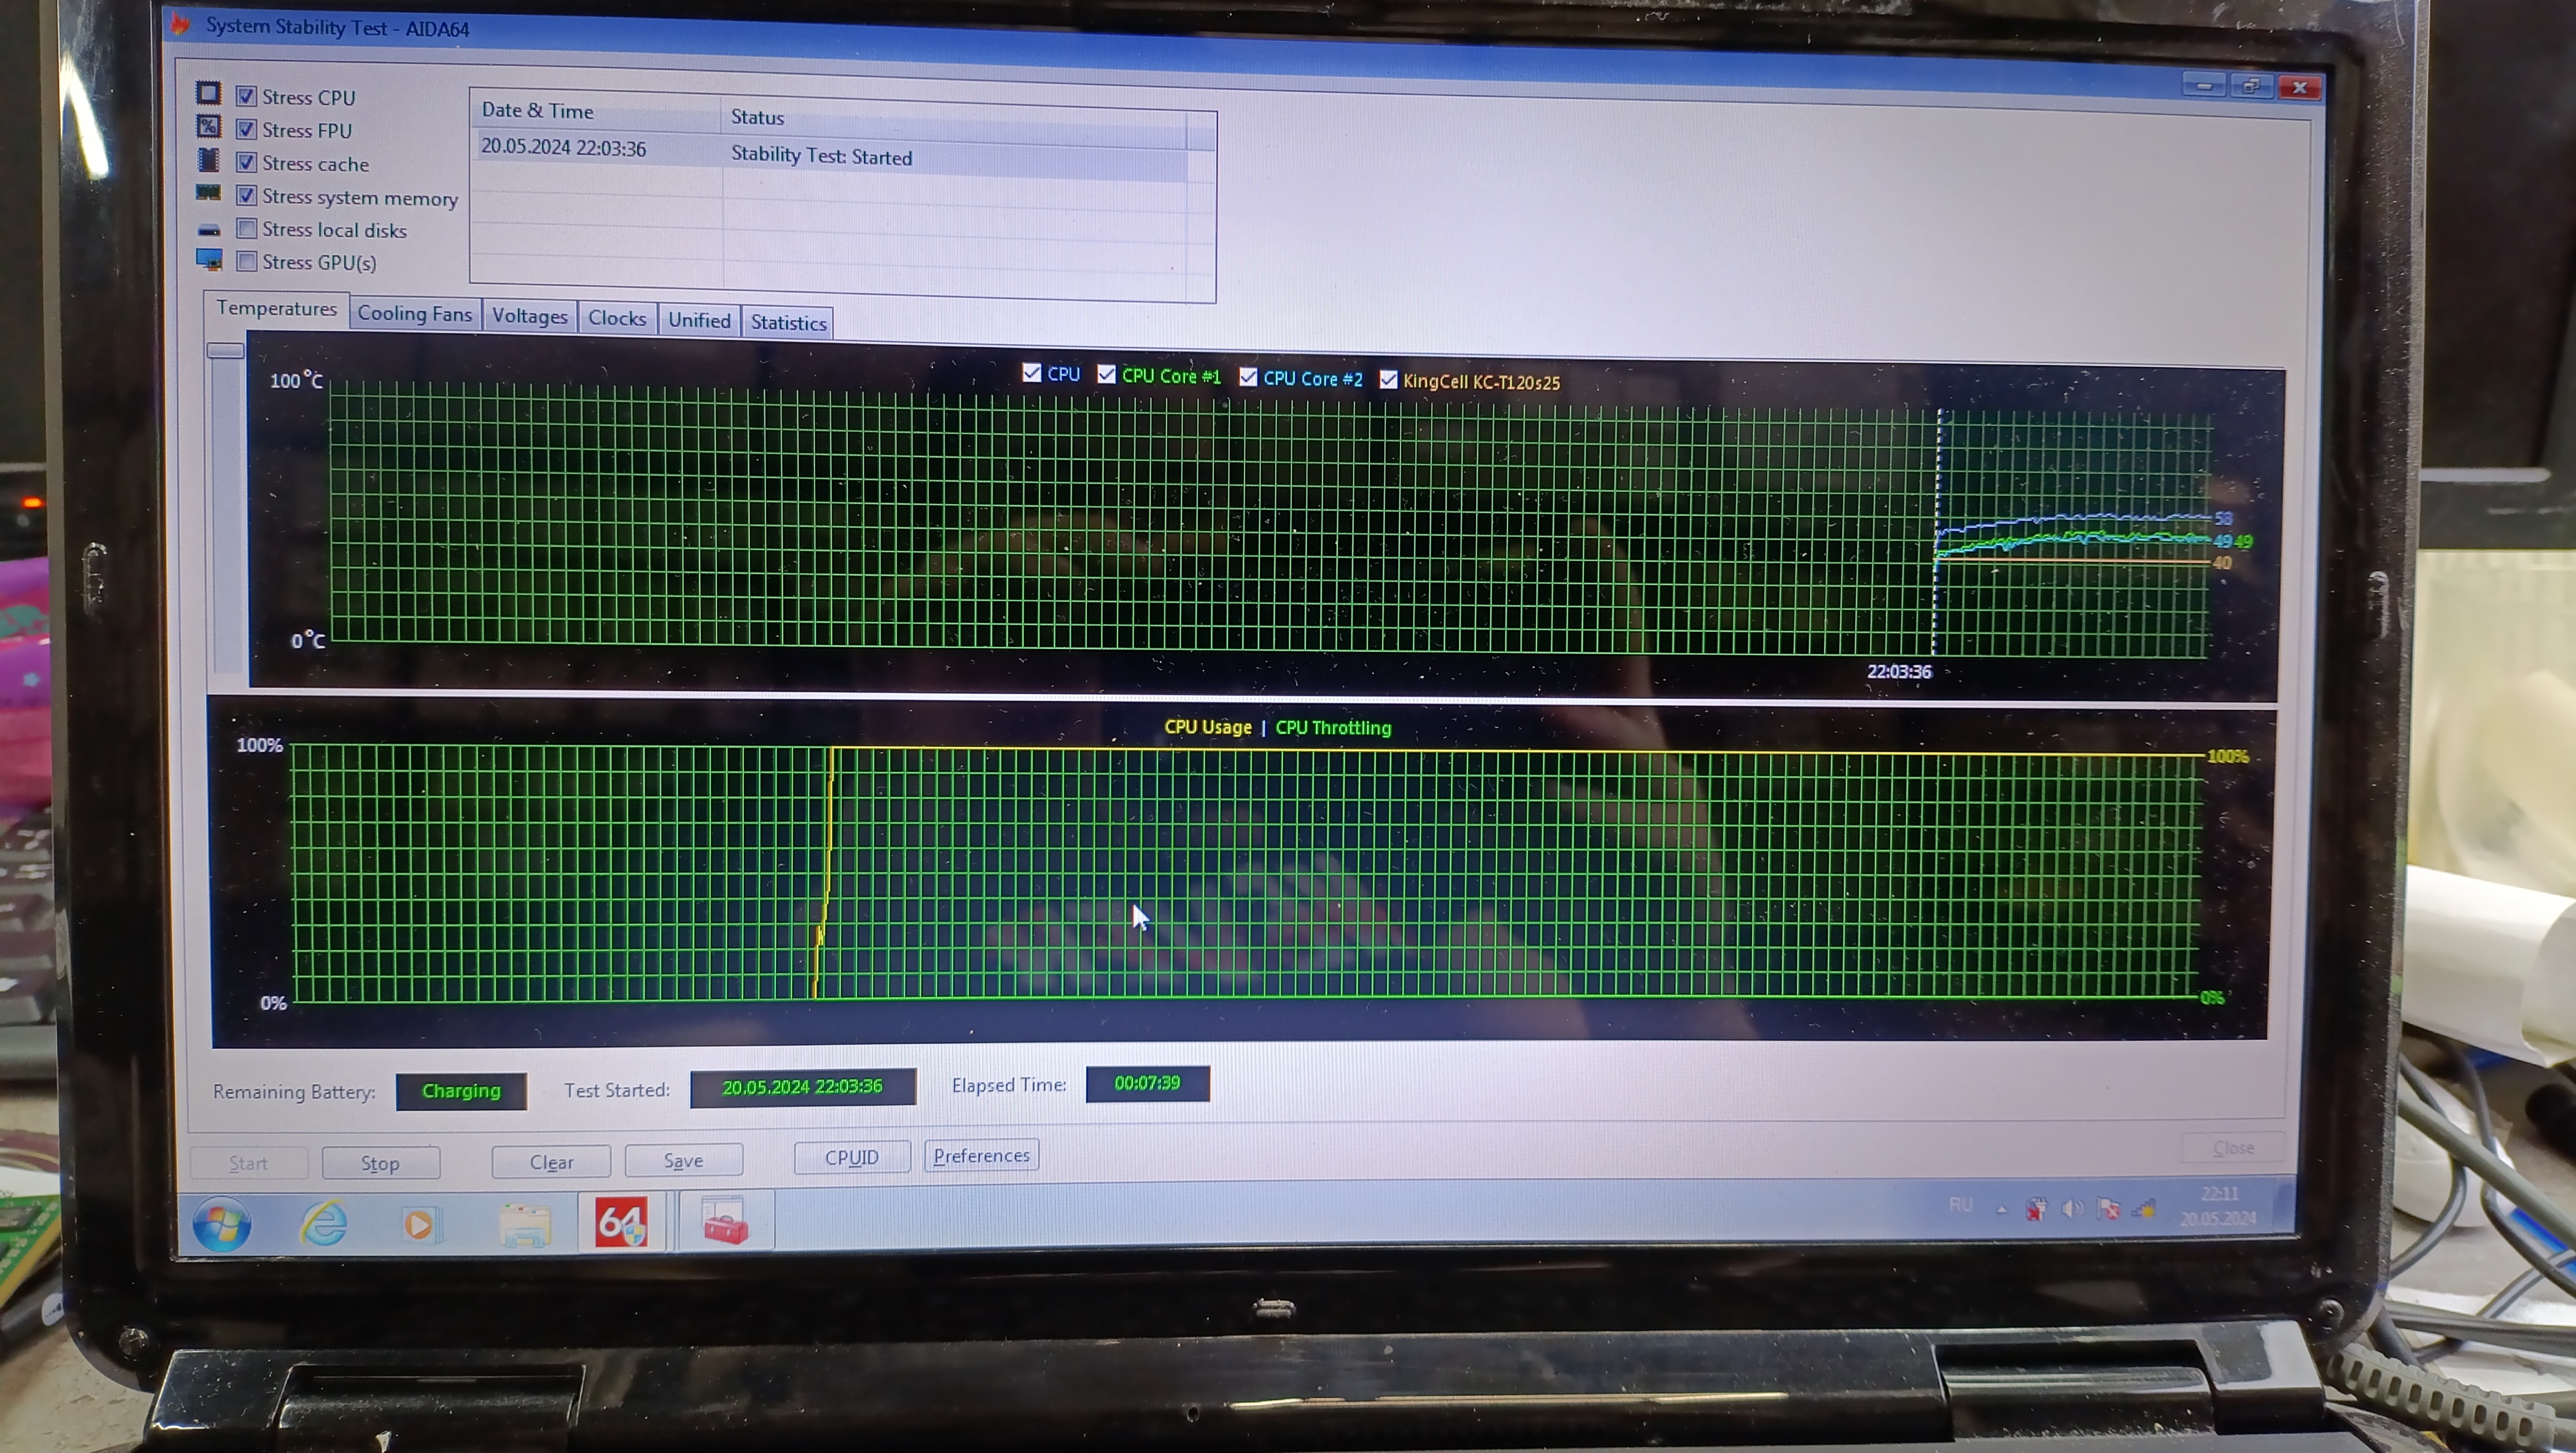Show hidden tray icons arrow
The width and height of the screenshot is (2576, 1453).
tap(2001, 1209)
